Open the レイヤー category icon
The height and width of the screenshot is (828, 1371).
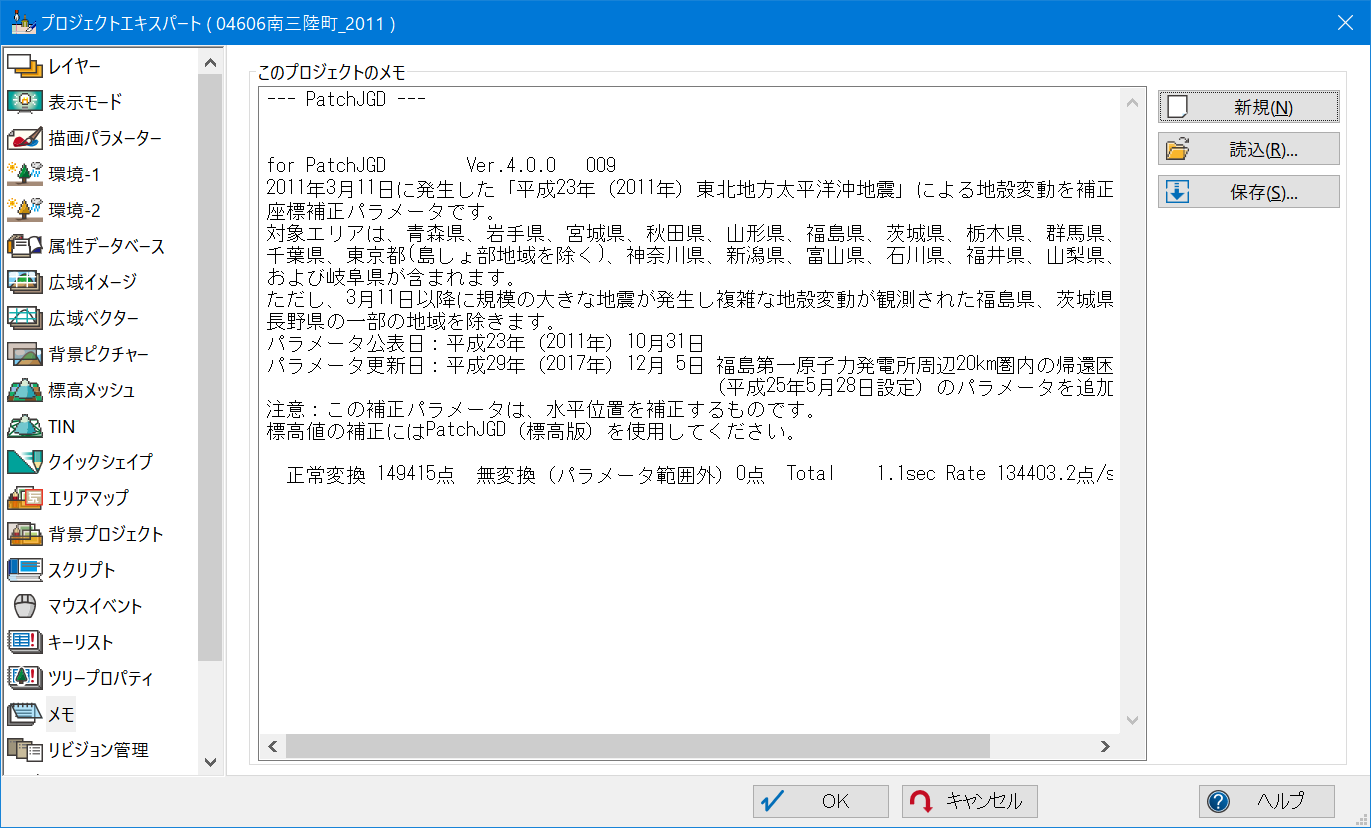pyautogui.click(x=24, y=66)
